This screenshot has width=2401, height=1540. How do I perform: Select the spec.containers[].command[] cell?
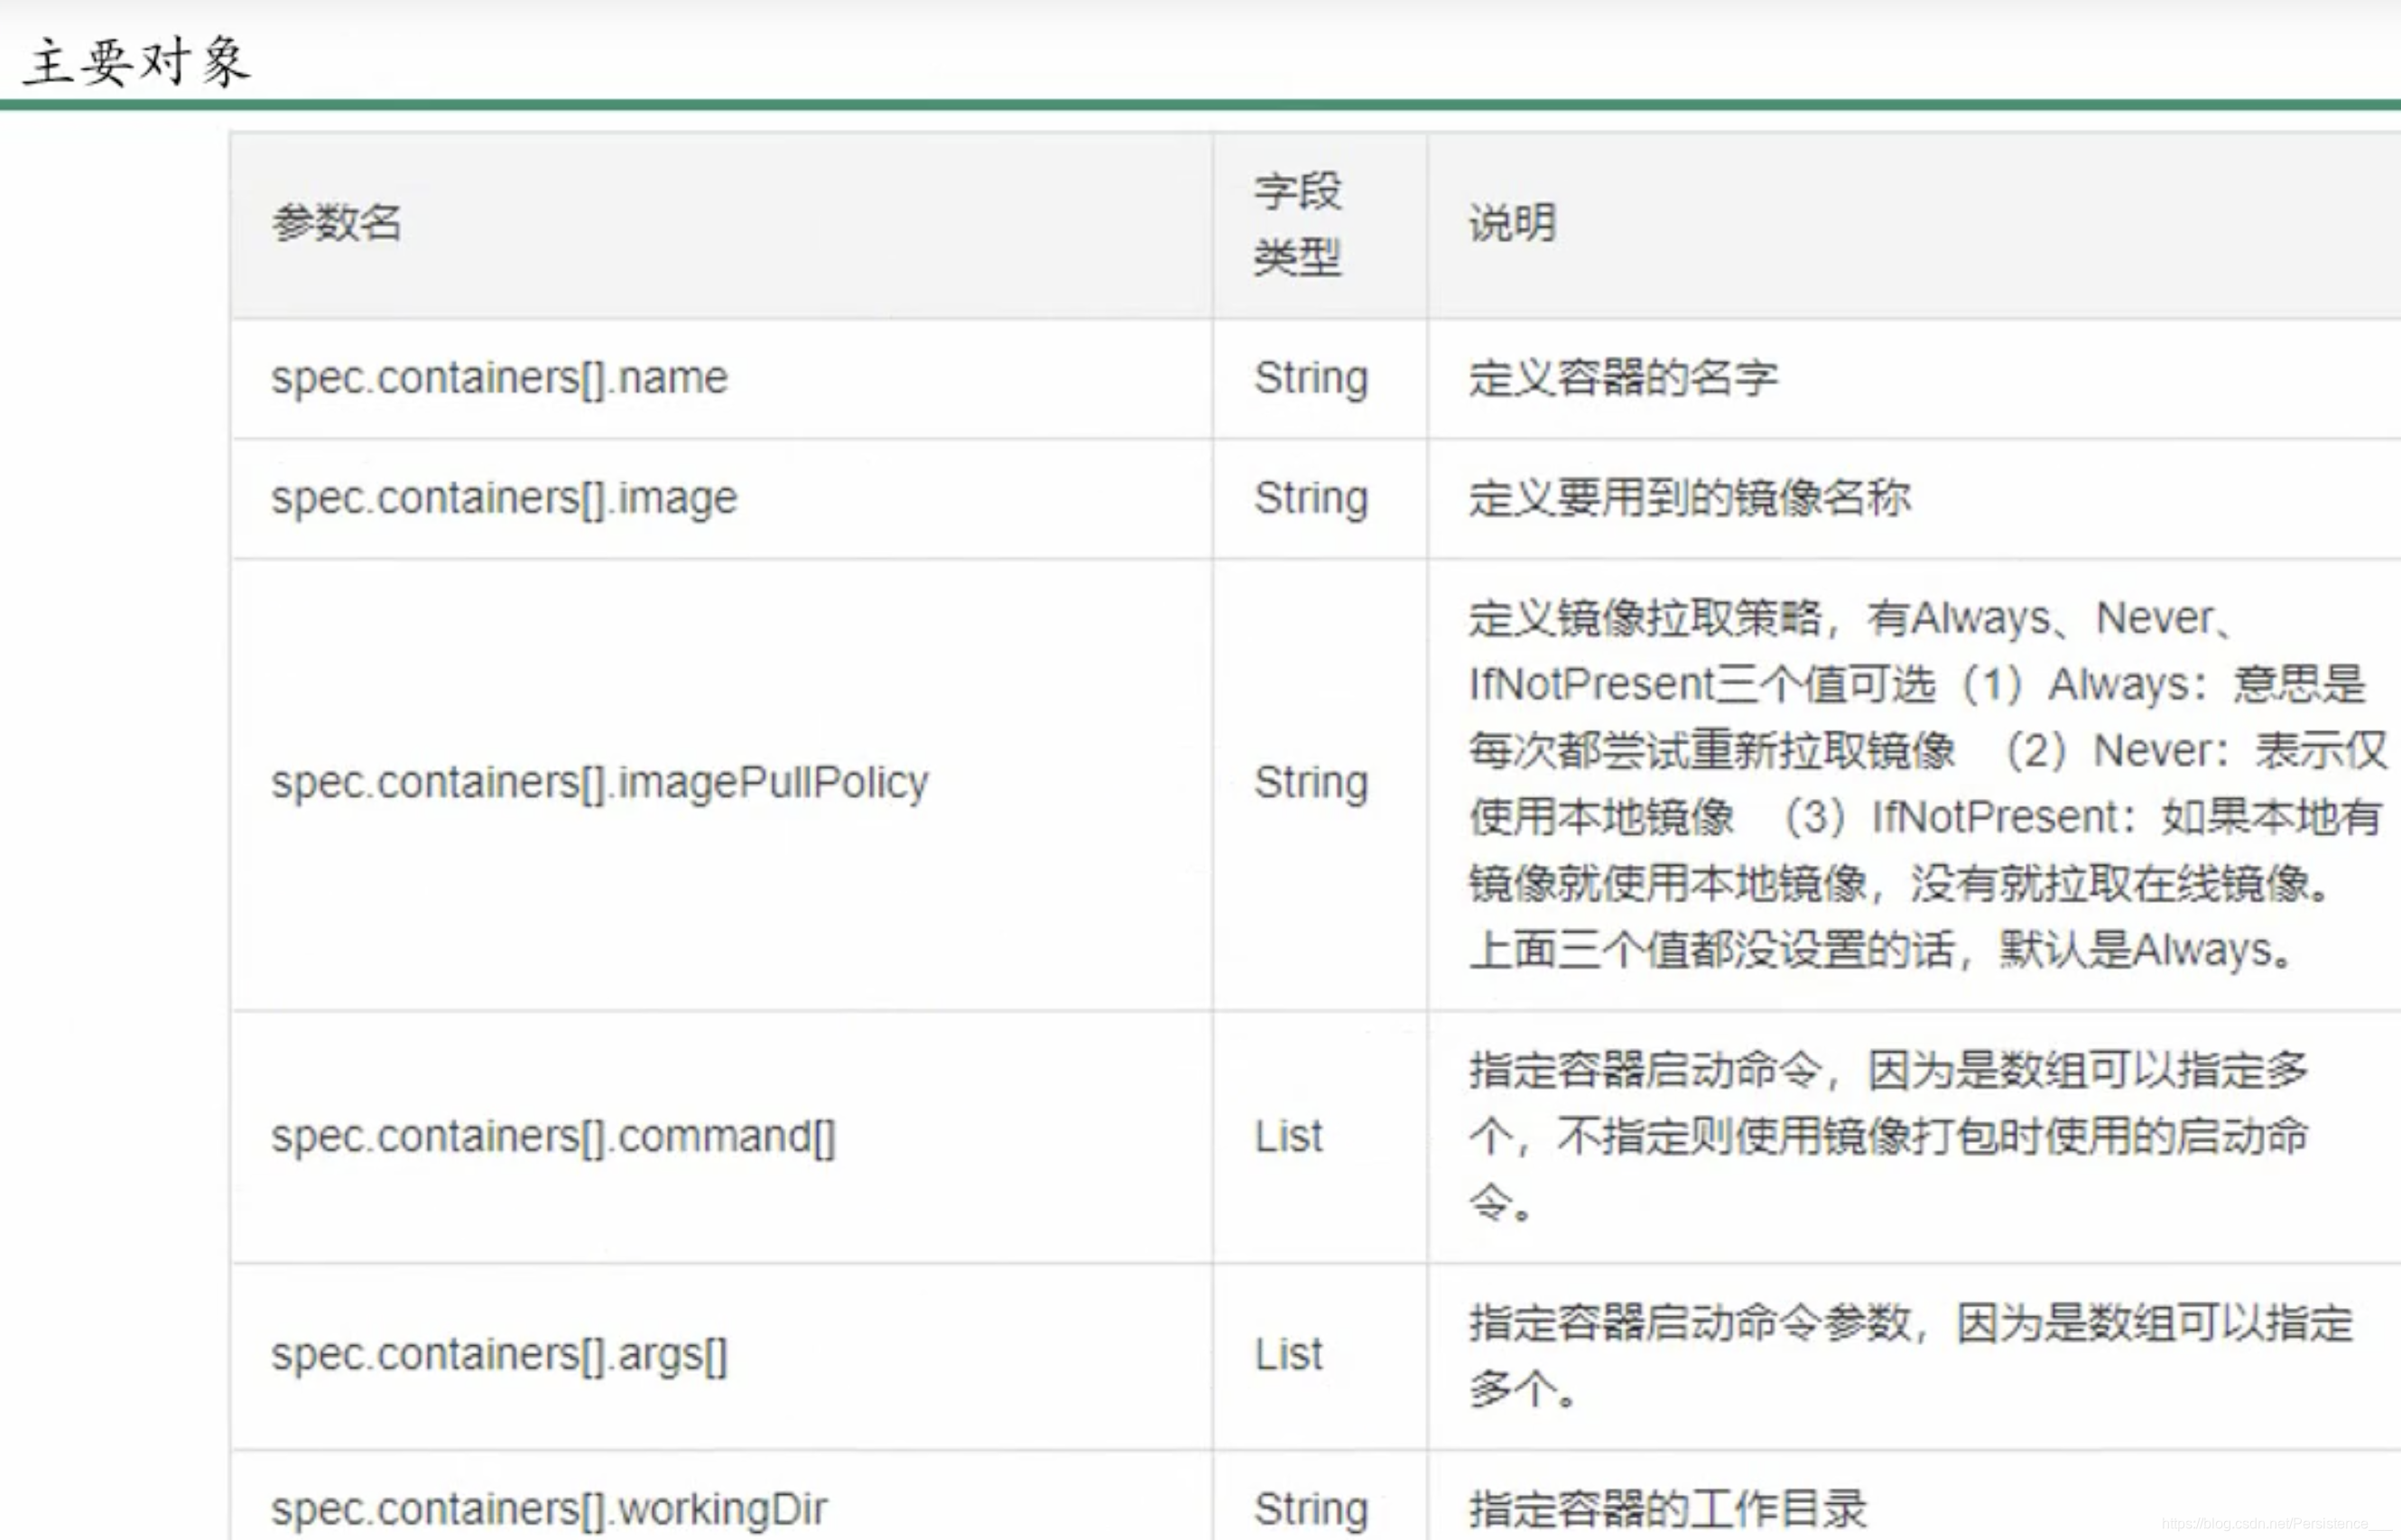(553, 1136)
